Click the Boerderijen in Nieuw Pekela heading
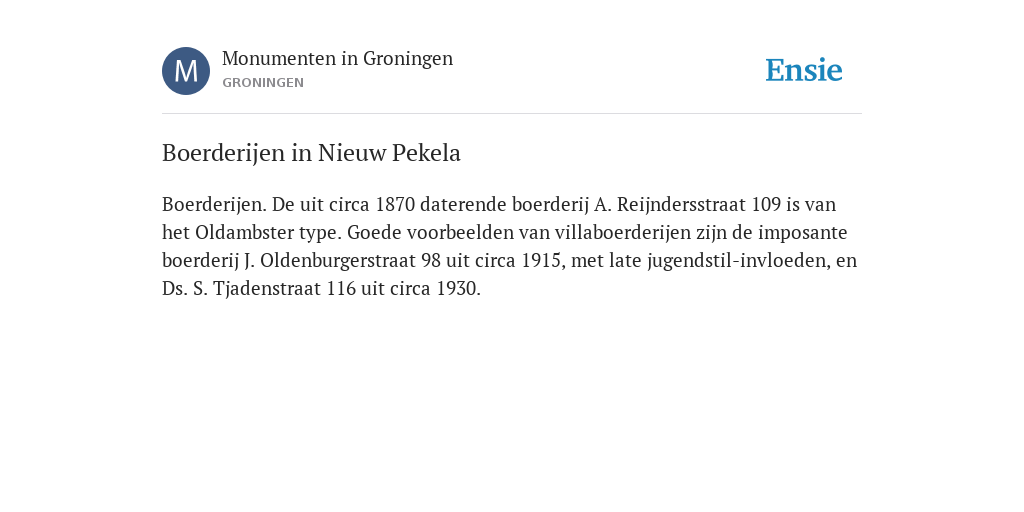Screen dimensions: 1024x512 [312, 153]
